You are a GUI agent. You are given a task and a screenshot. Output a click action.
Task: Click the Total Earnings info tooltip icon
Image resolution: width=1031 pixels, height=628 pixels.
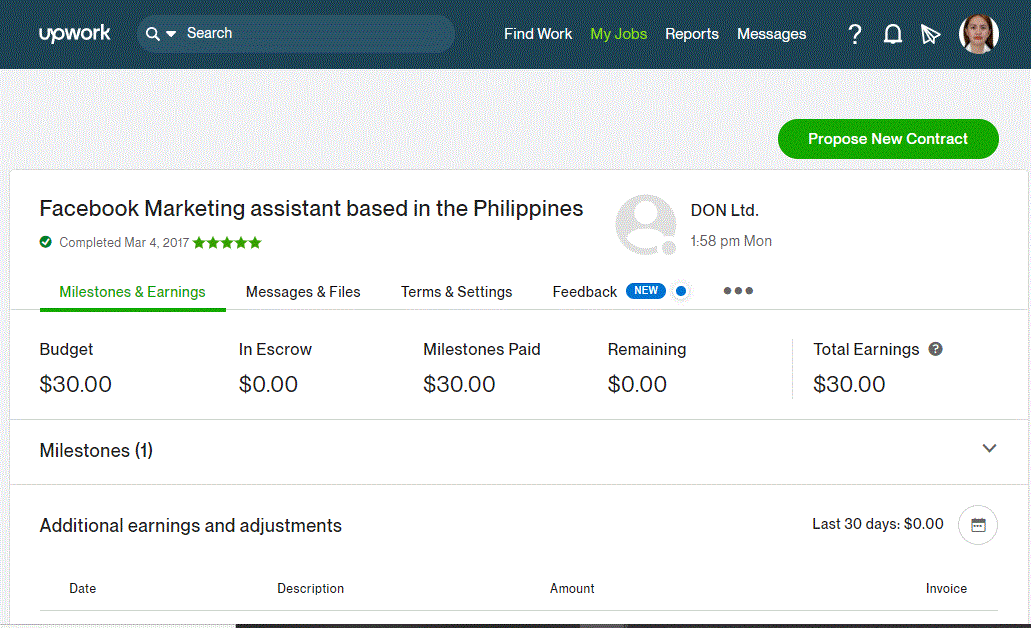click(936, 349)
